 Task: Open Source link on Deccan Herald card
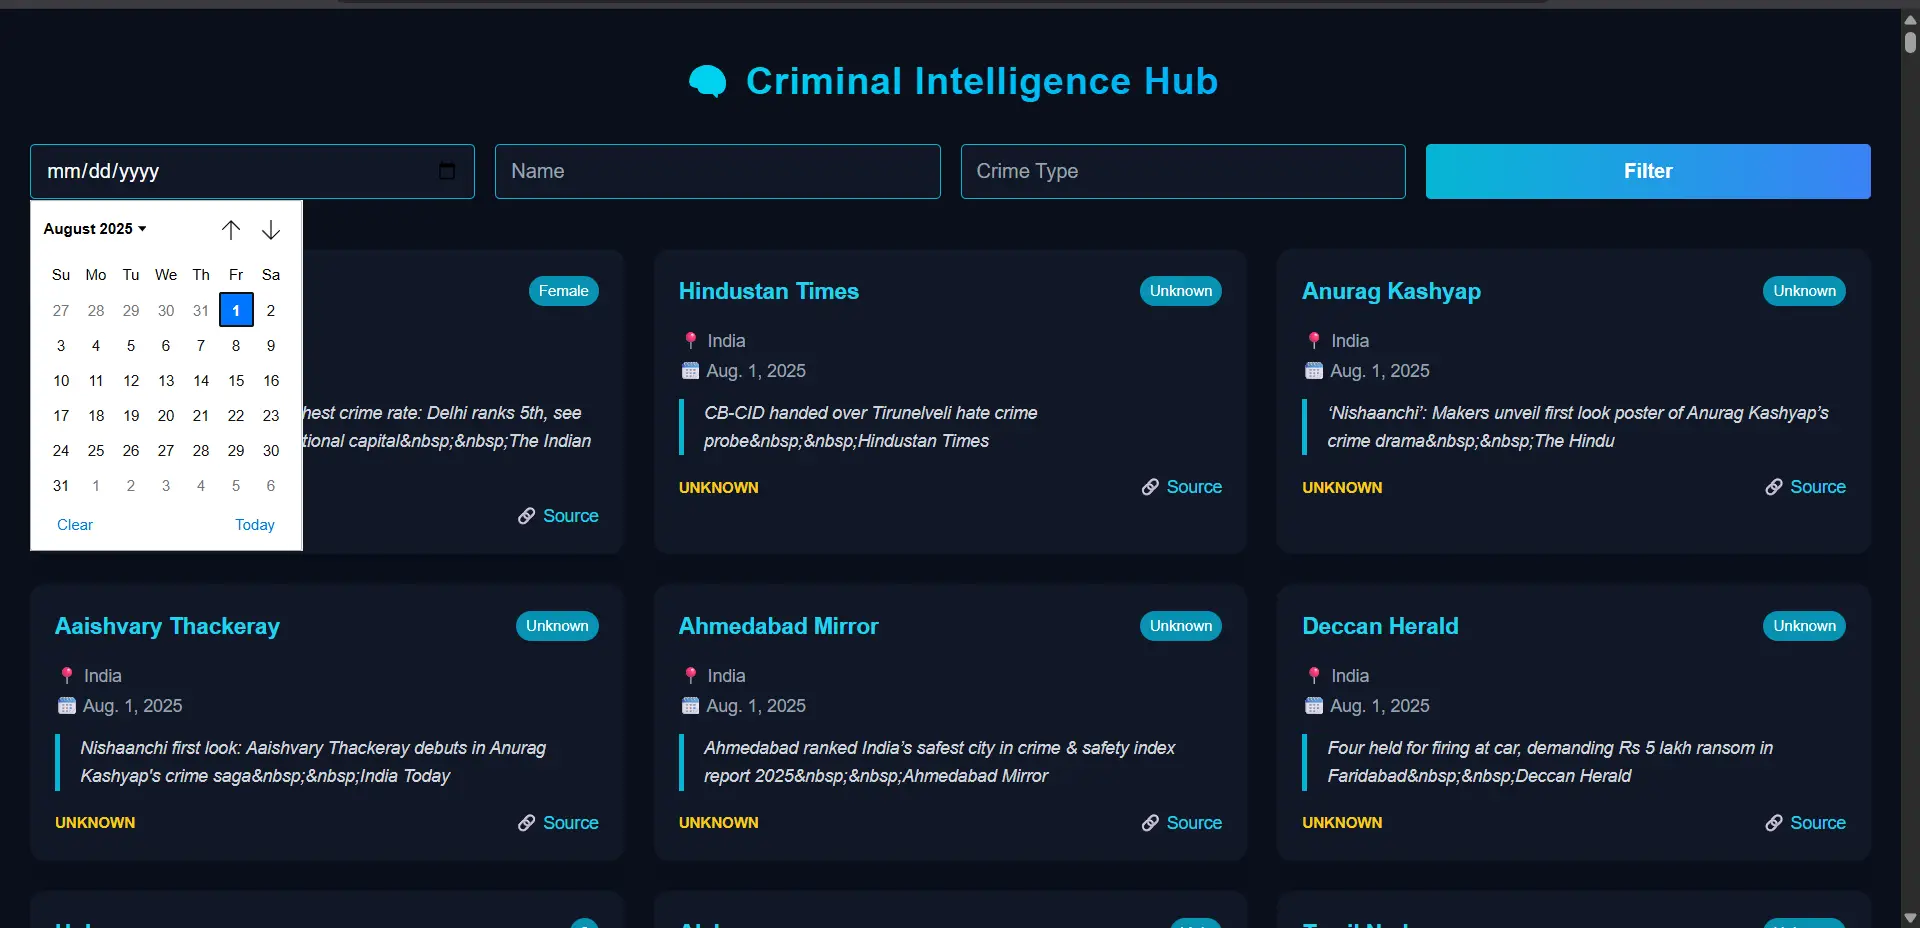[1817, 823]
